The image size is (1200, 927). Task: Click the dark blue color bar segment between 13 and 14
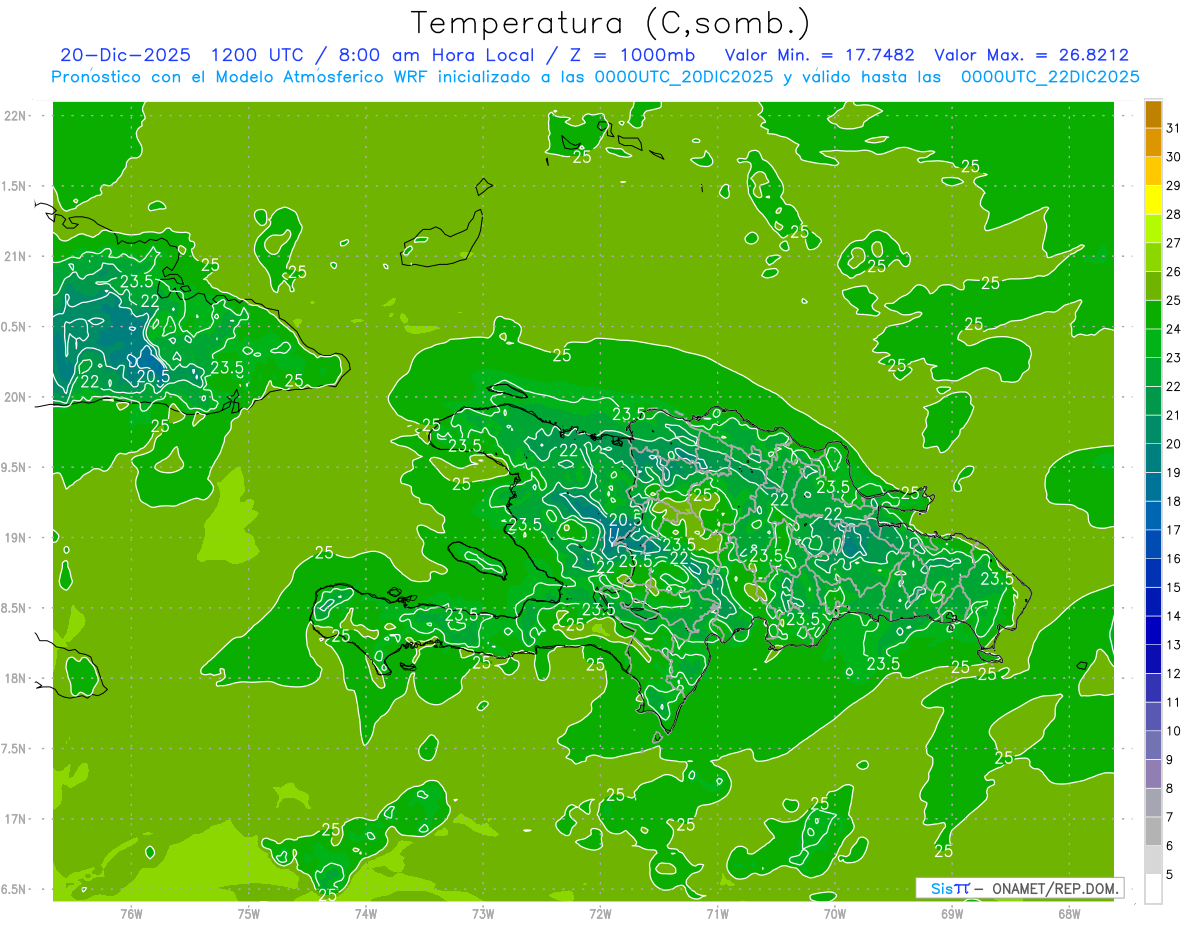point(1153,631)
